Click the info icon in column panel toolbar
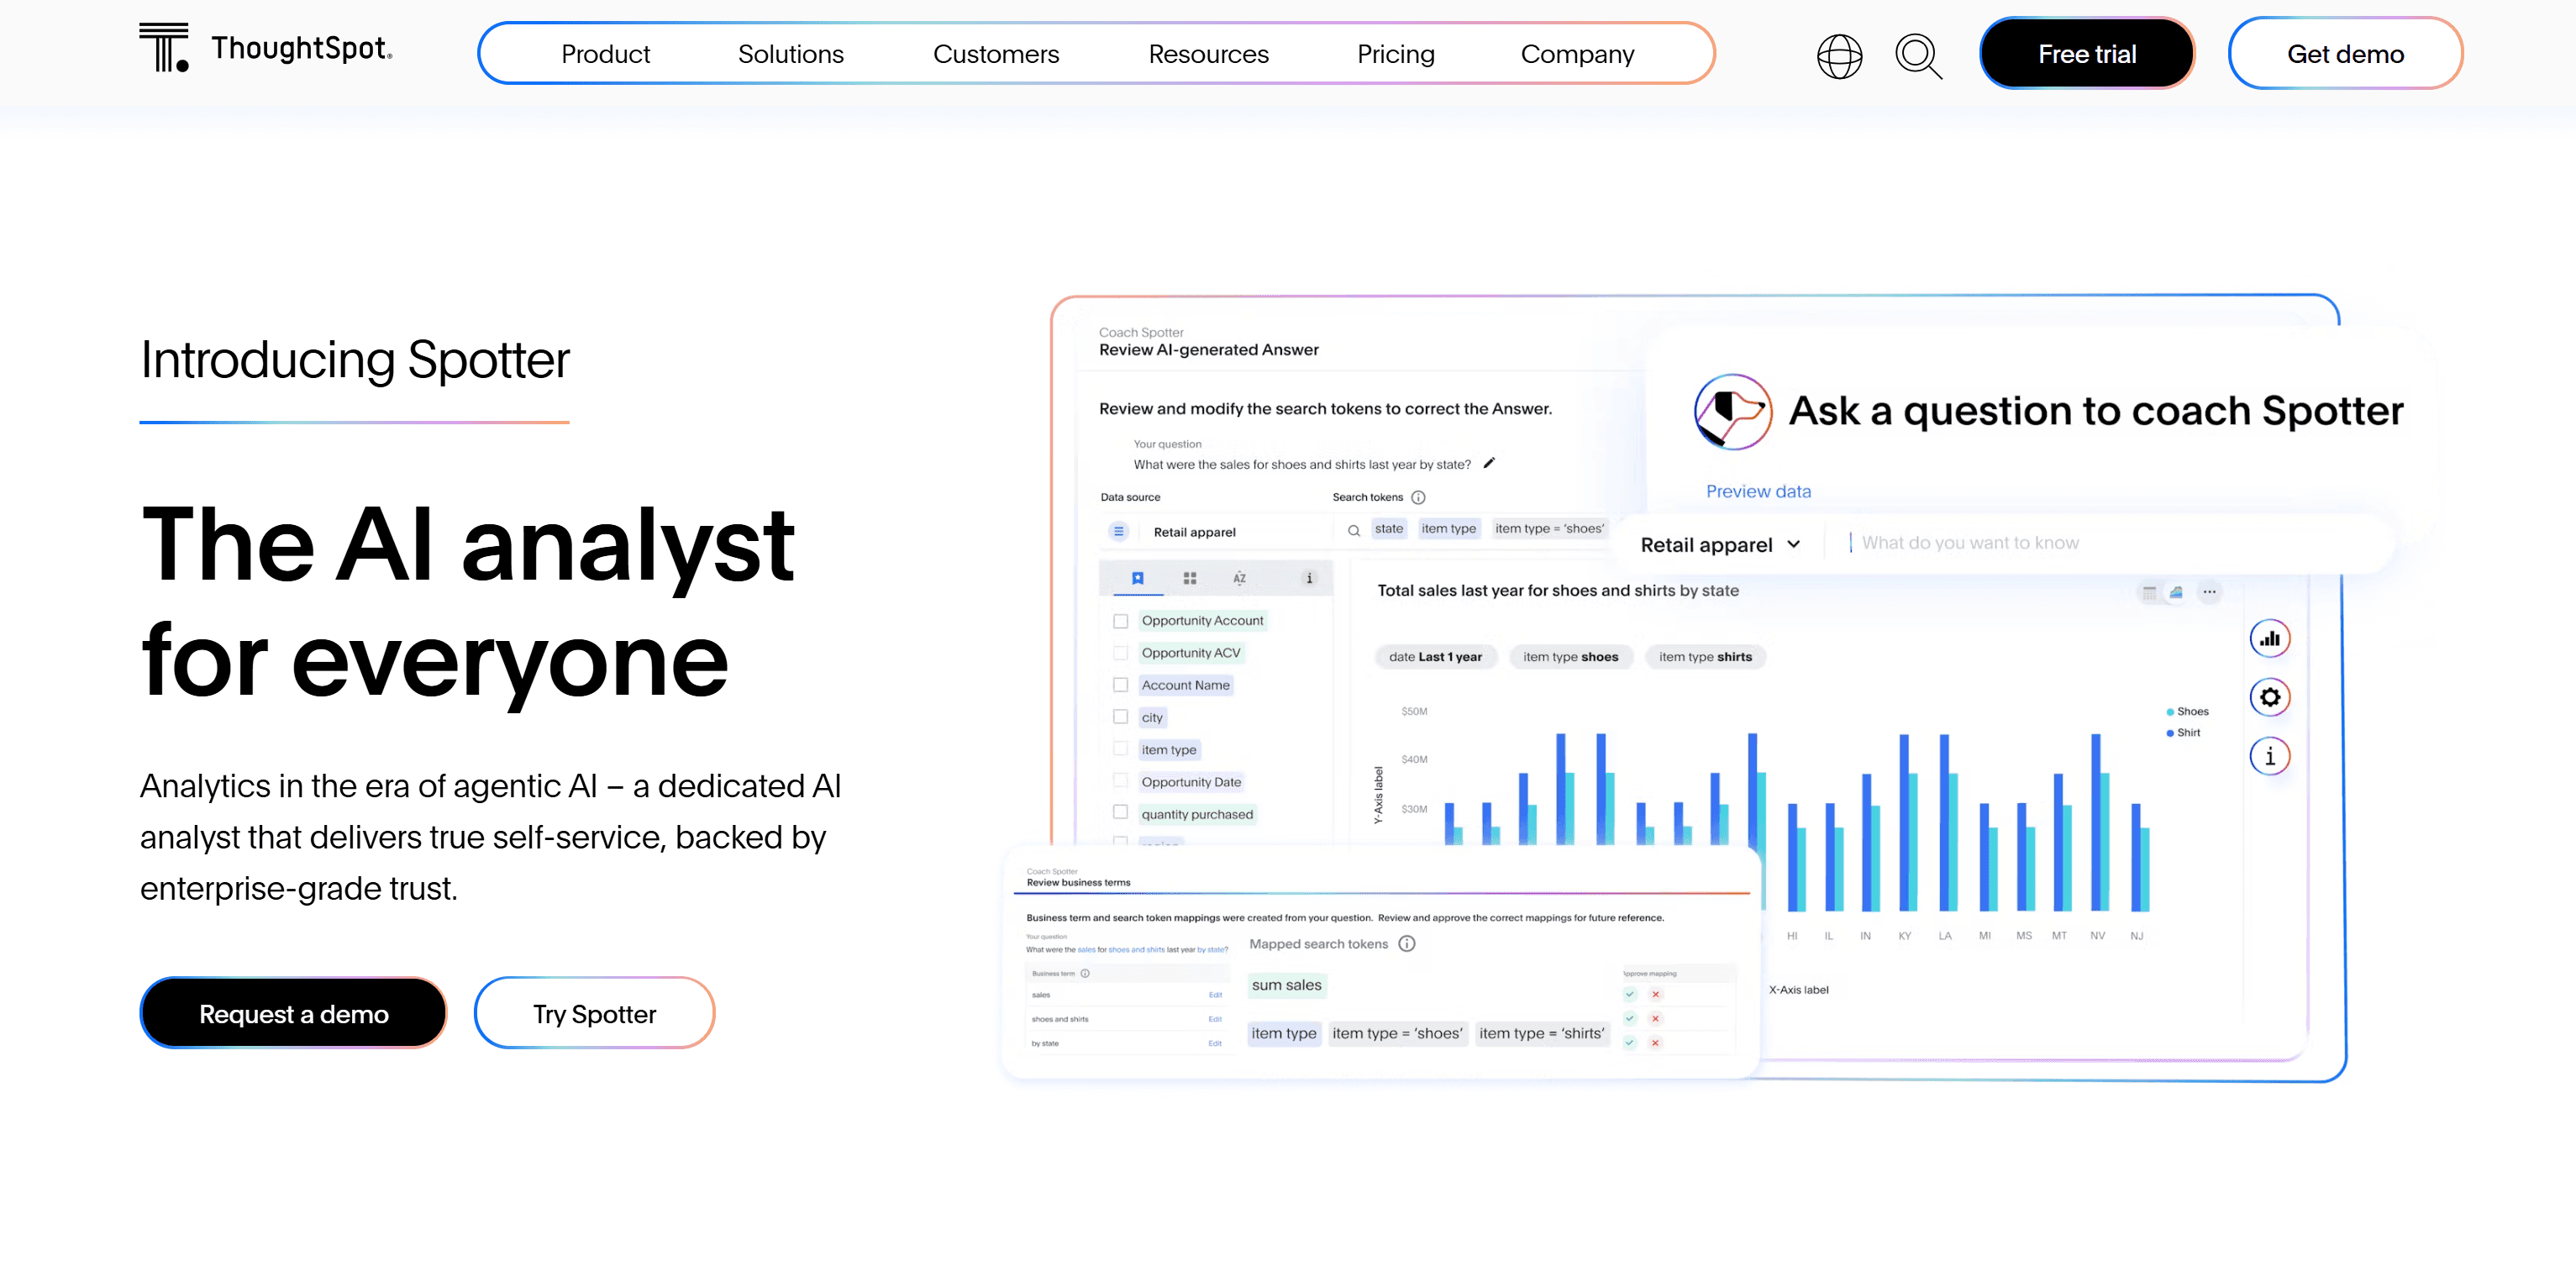 click(x=1308, y=578)
